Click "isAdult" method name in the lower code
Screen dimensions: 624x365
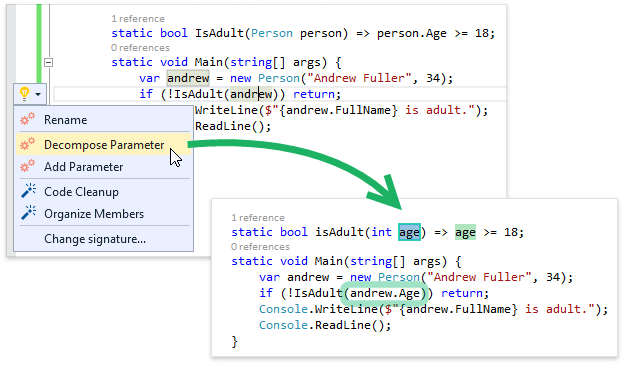(339, 232)
